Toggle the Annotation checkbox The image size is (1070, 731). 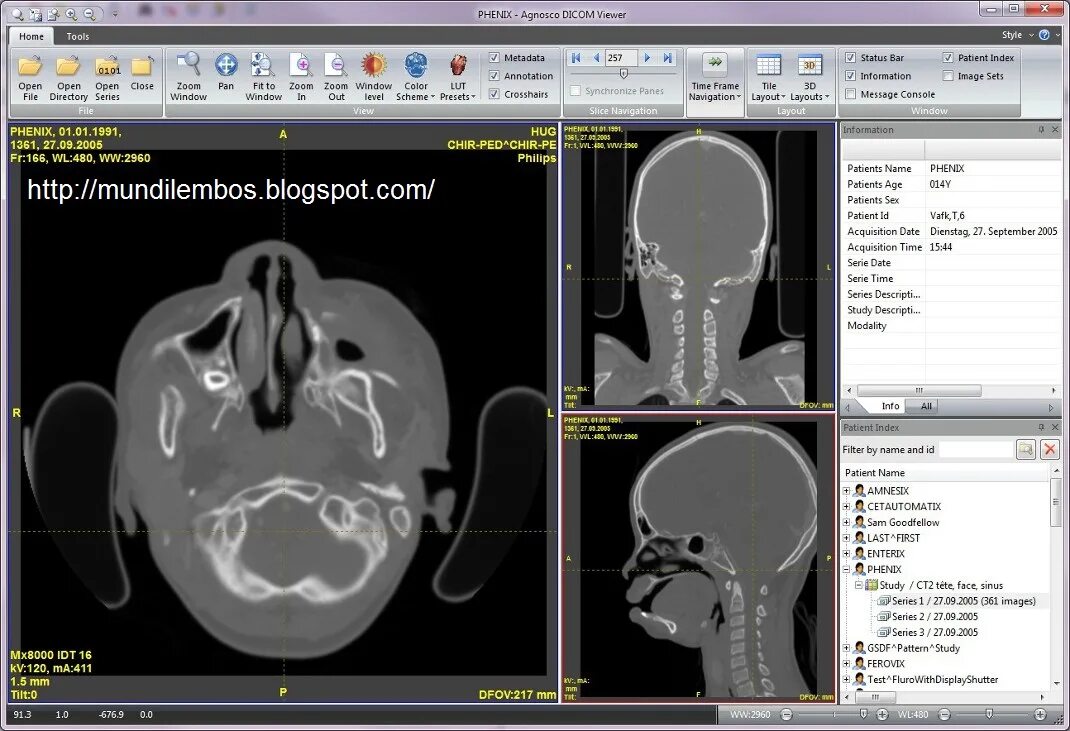click(x=494, y=76)
